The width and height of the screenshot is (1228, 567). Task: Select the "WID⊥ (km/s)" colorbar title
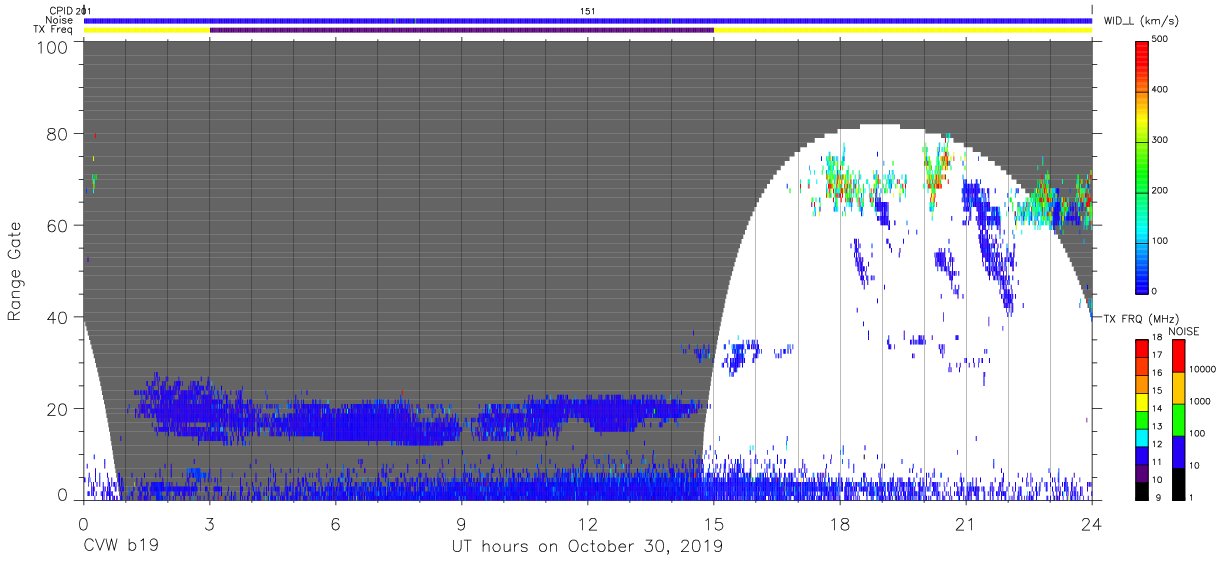[1141, 20]
